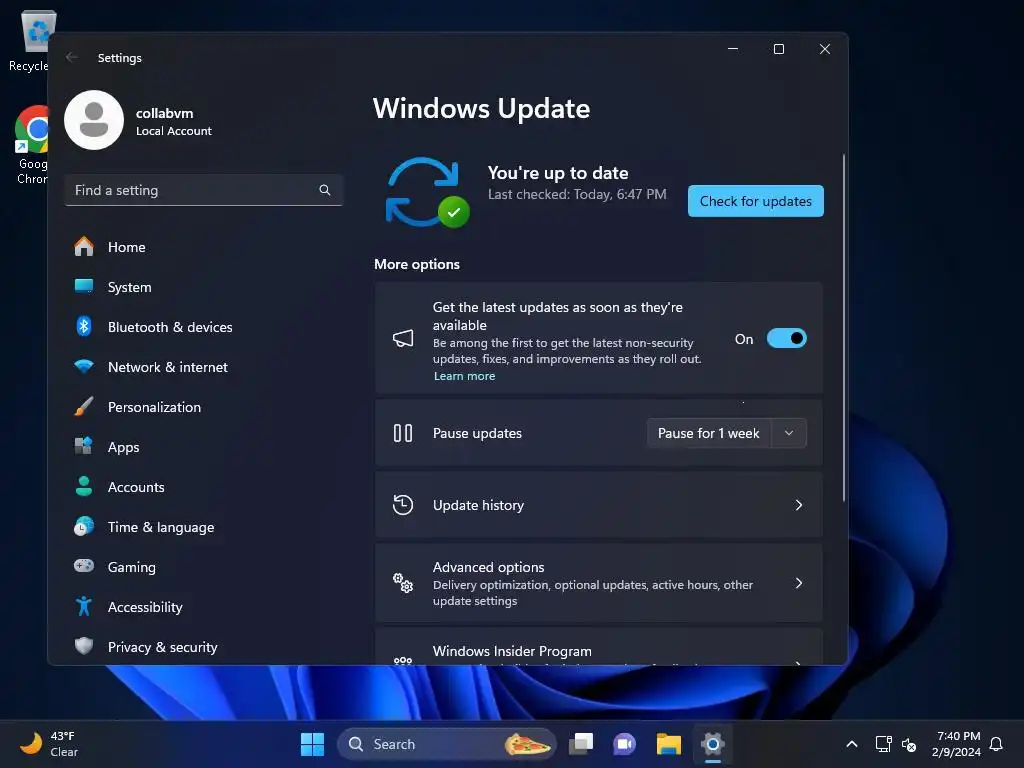Open Advanced options page
The height and width of the screenshot is (768, 1024).
pyautogui.click(x=599, y=583)
